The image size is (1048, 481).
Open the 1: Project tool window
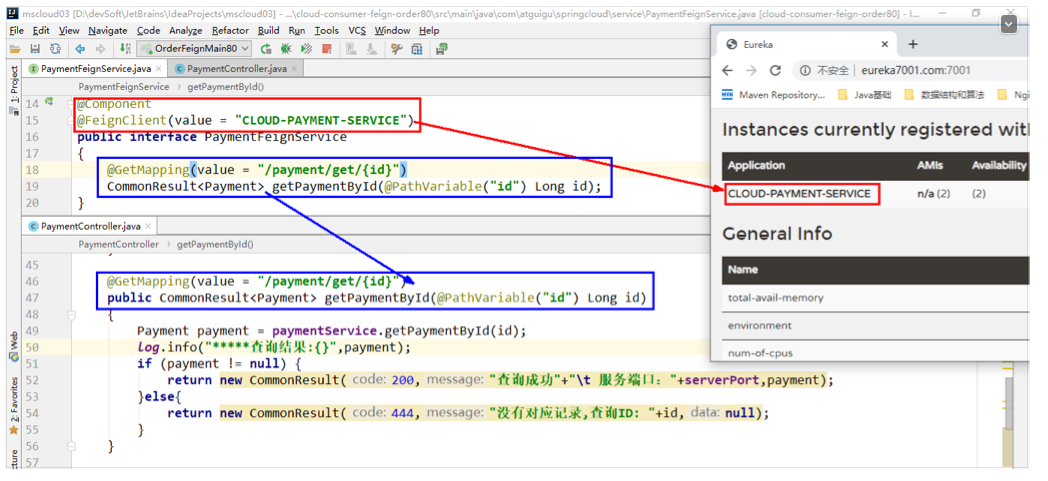click(13, 84)
